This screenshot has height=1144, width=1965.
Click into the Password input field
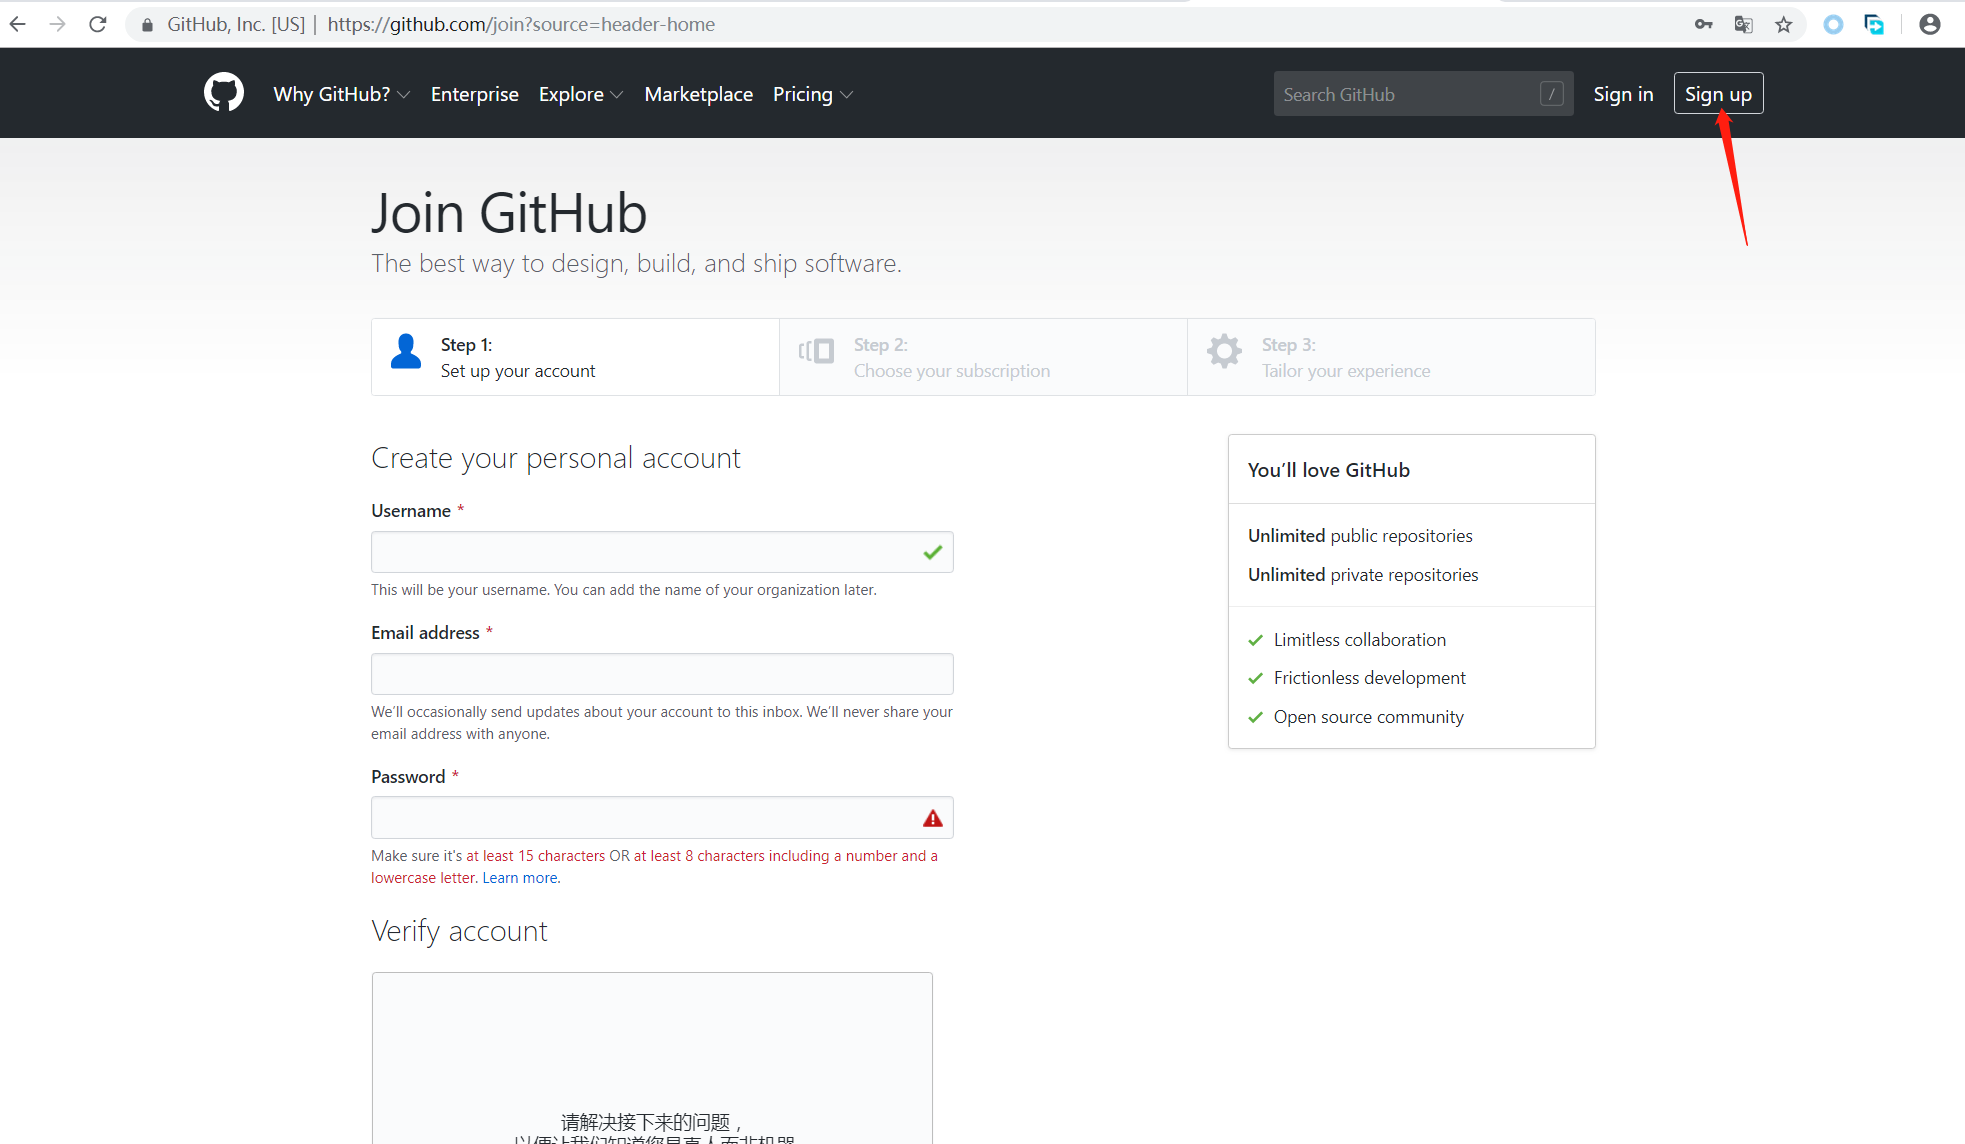tap(662, 818)
